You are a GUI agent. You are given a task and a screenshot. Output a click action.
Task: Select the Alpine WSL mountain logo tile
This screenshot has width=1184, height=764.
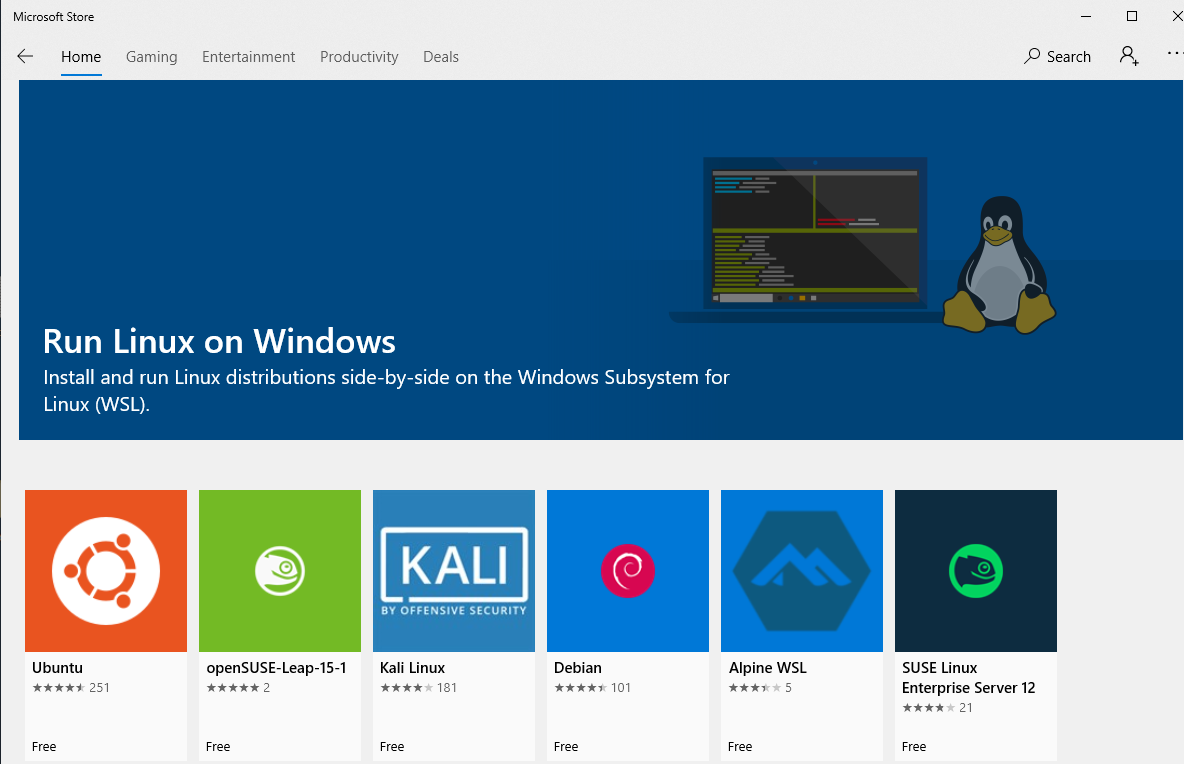[802, 571]
